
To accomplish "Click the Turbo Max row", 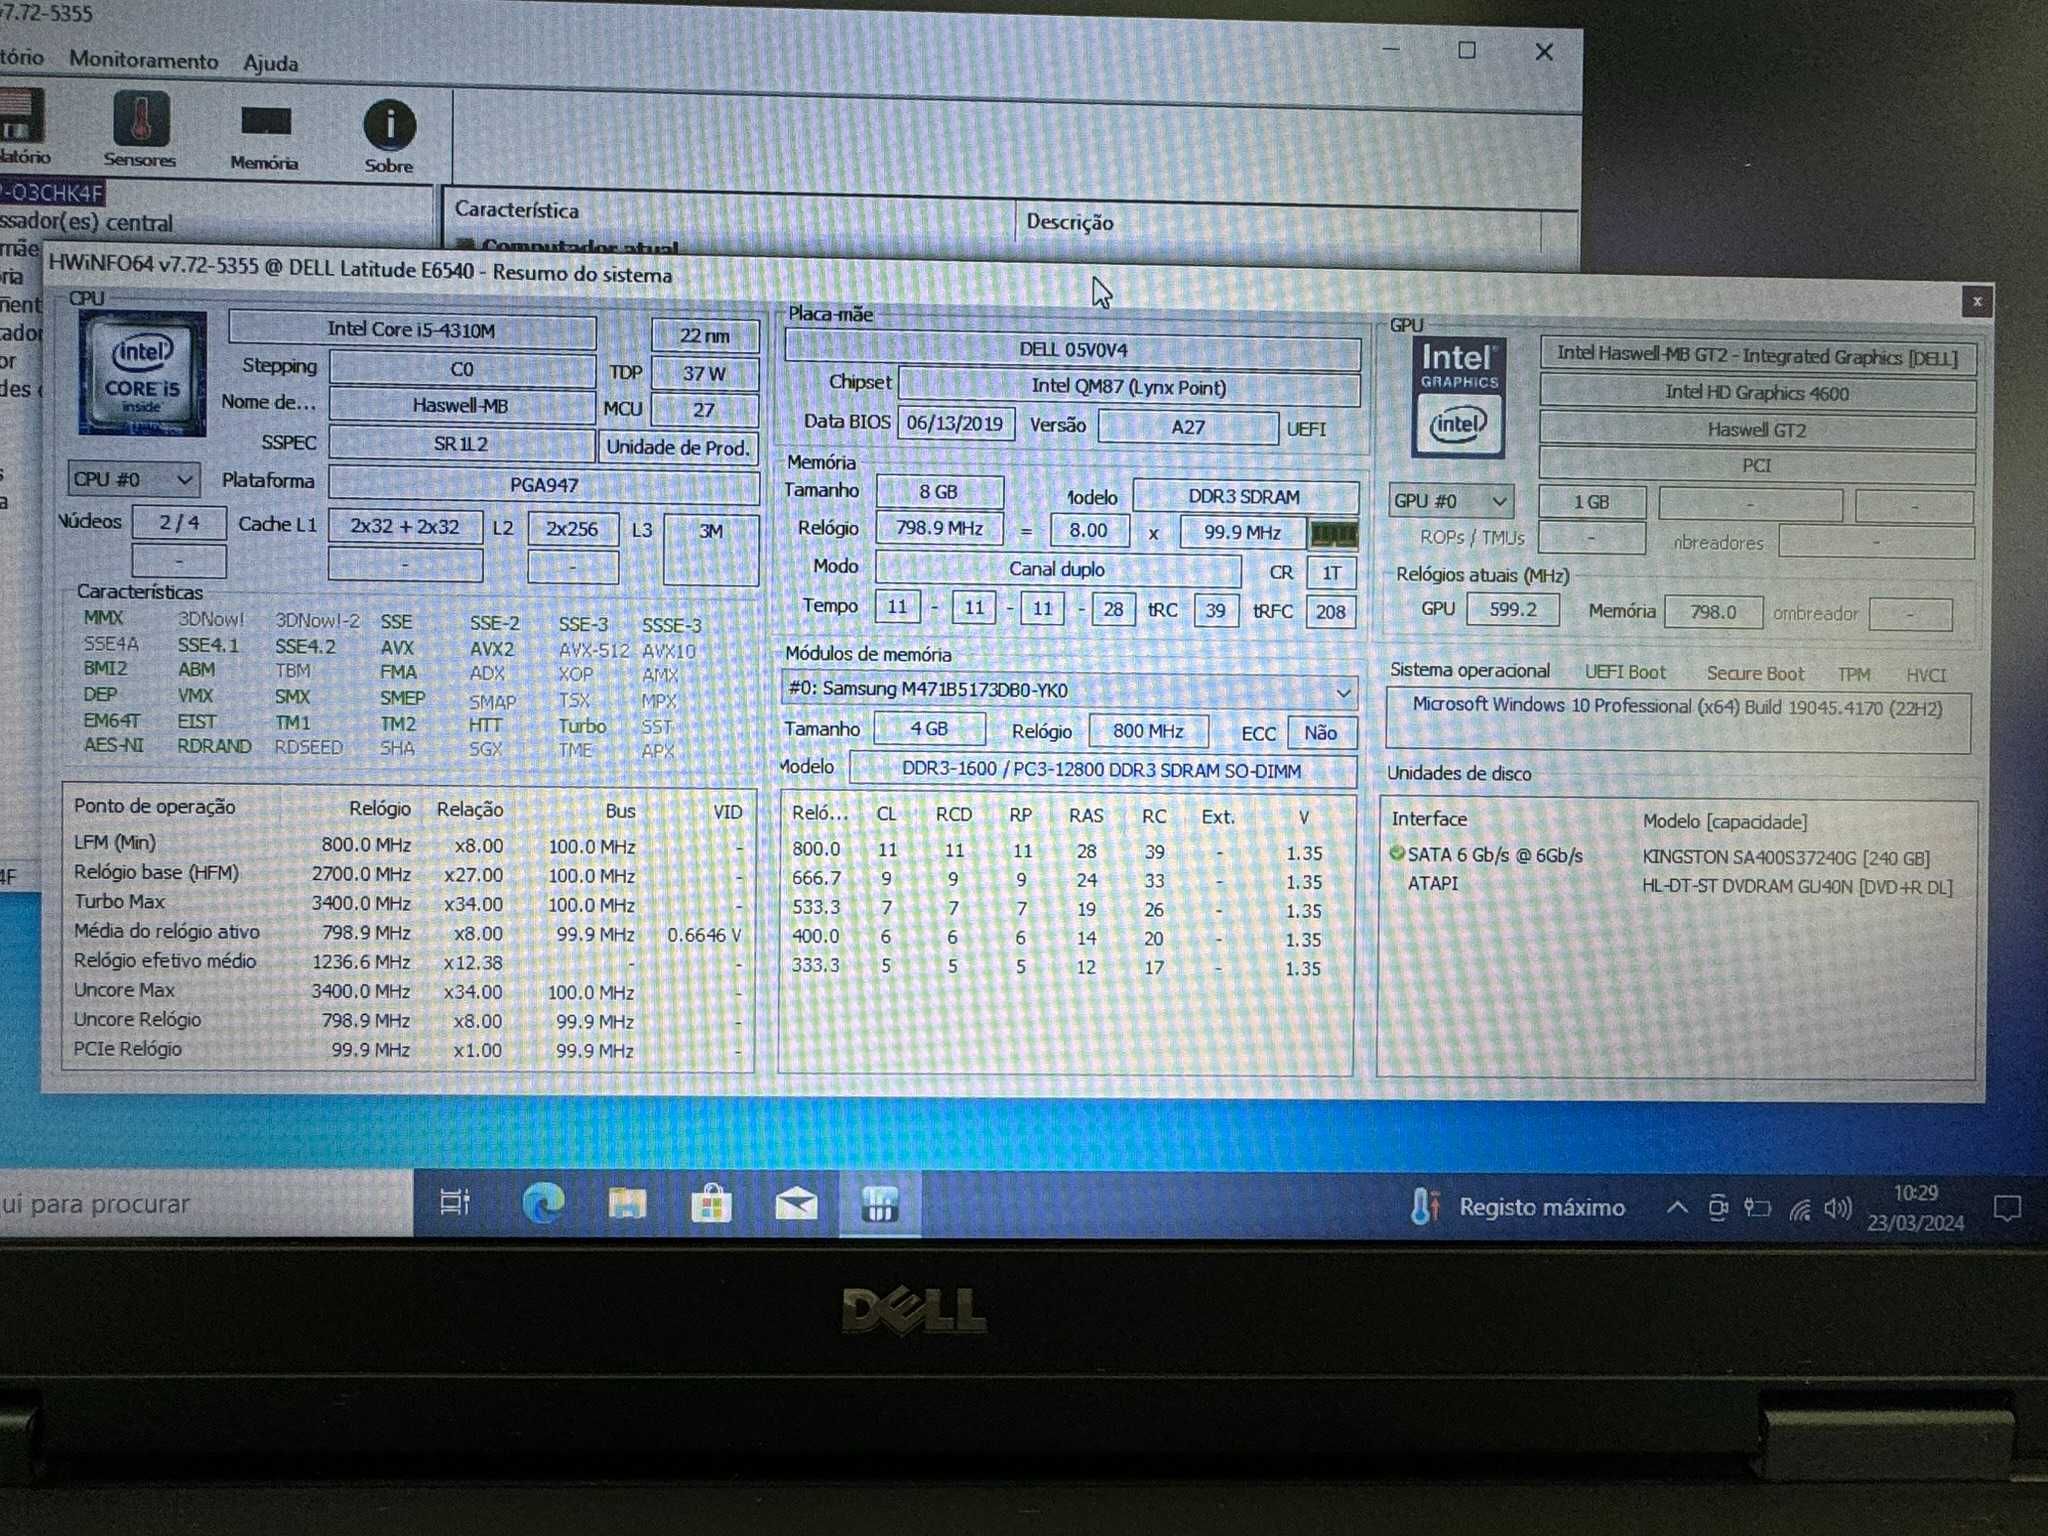I will 408,903.
